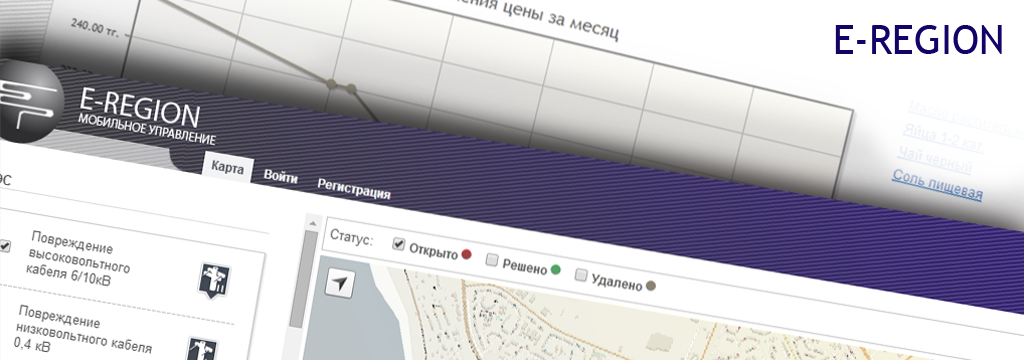Open the Регистрация menu item
The image size is (1024, 360).
point(354,189)
